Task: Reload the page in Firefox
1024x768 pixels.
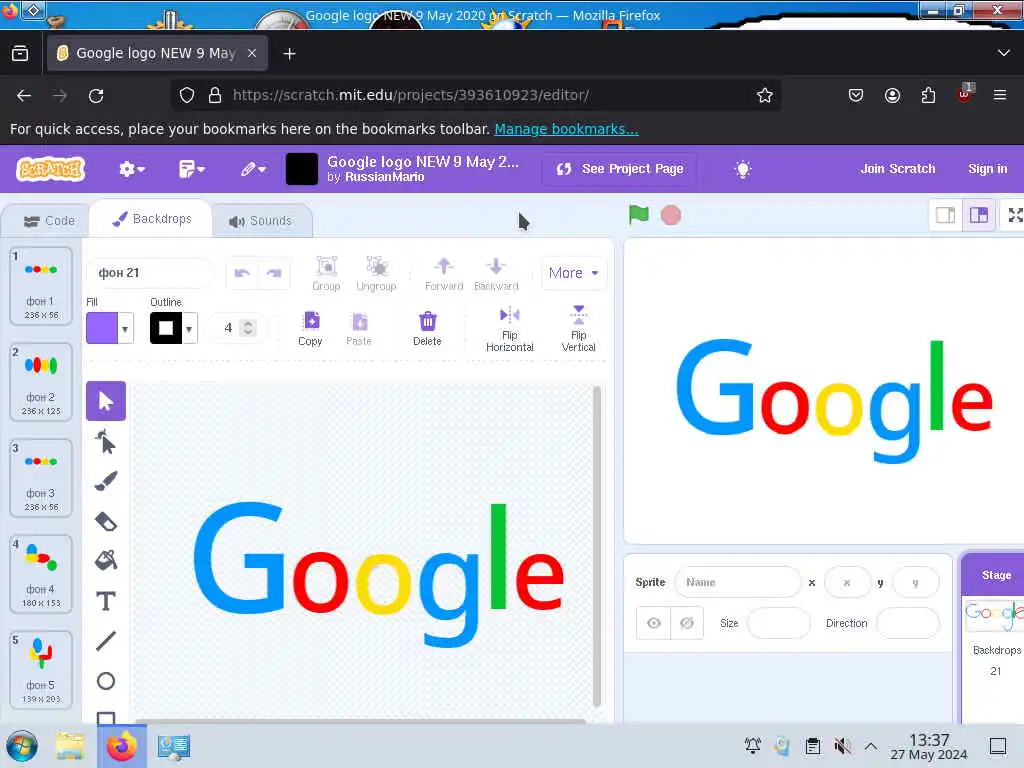Action: (96, 95)
